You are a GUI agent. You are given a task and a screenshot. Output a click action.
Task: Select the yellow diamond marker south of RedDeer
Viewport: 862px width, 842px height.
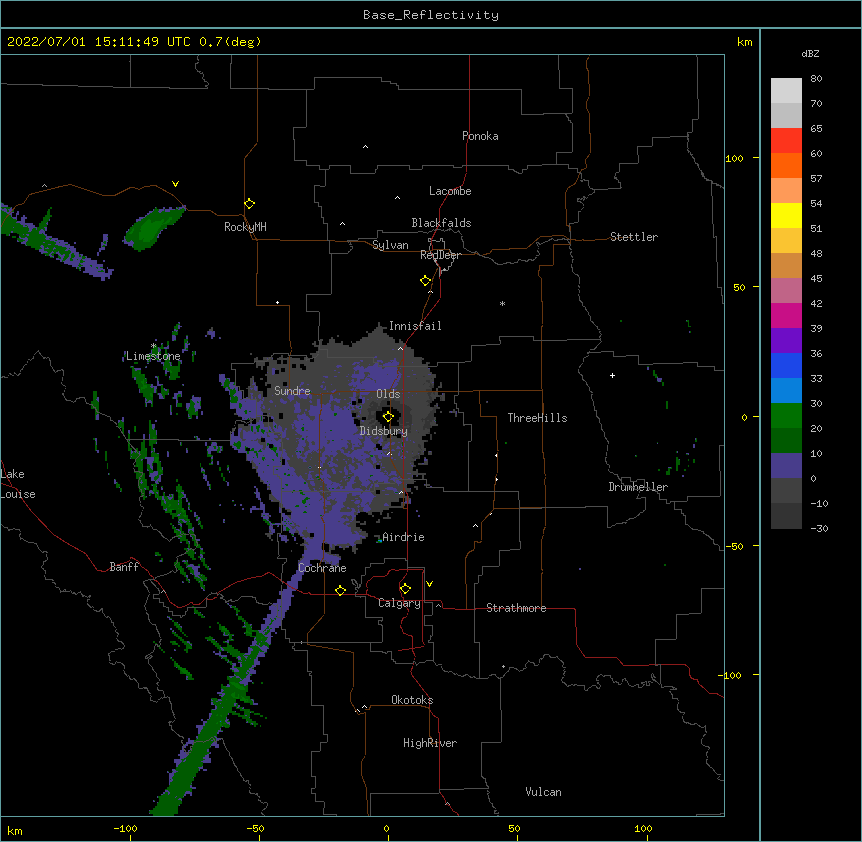click(425, 281)
